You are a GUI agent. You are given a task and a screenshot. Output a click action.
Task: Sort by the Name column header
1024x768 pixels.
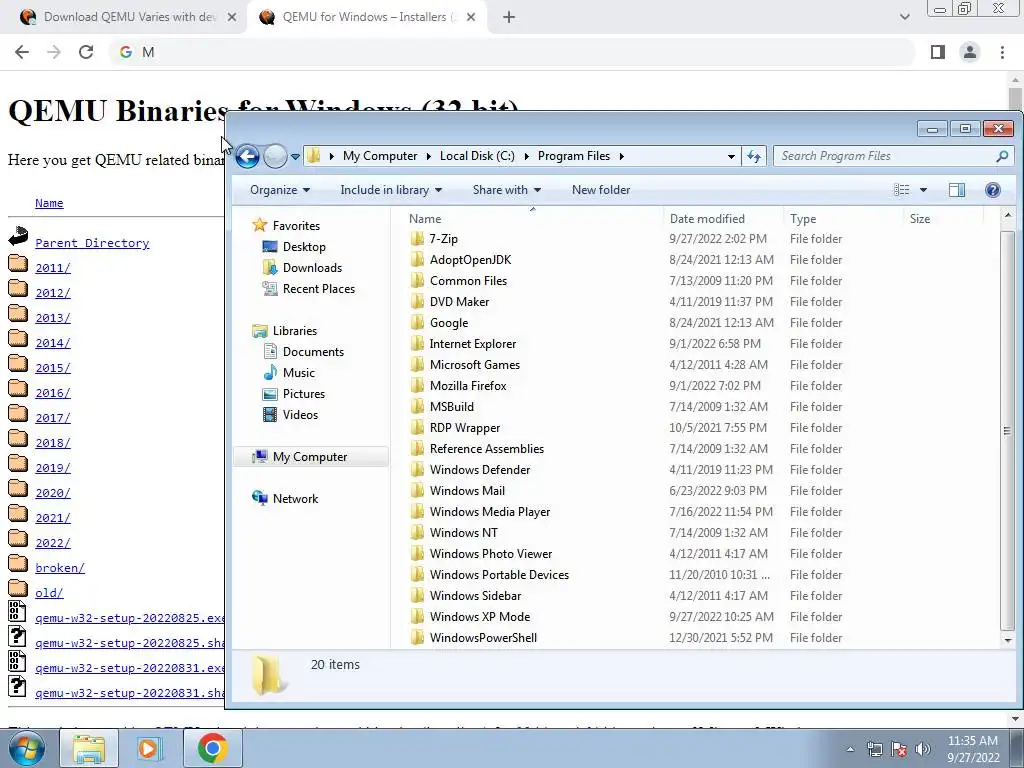(x=425, y=219)
